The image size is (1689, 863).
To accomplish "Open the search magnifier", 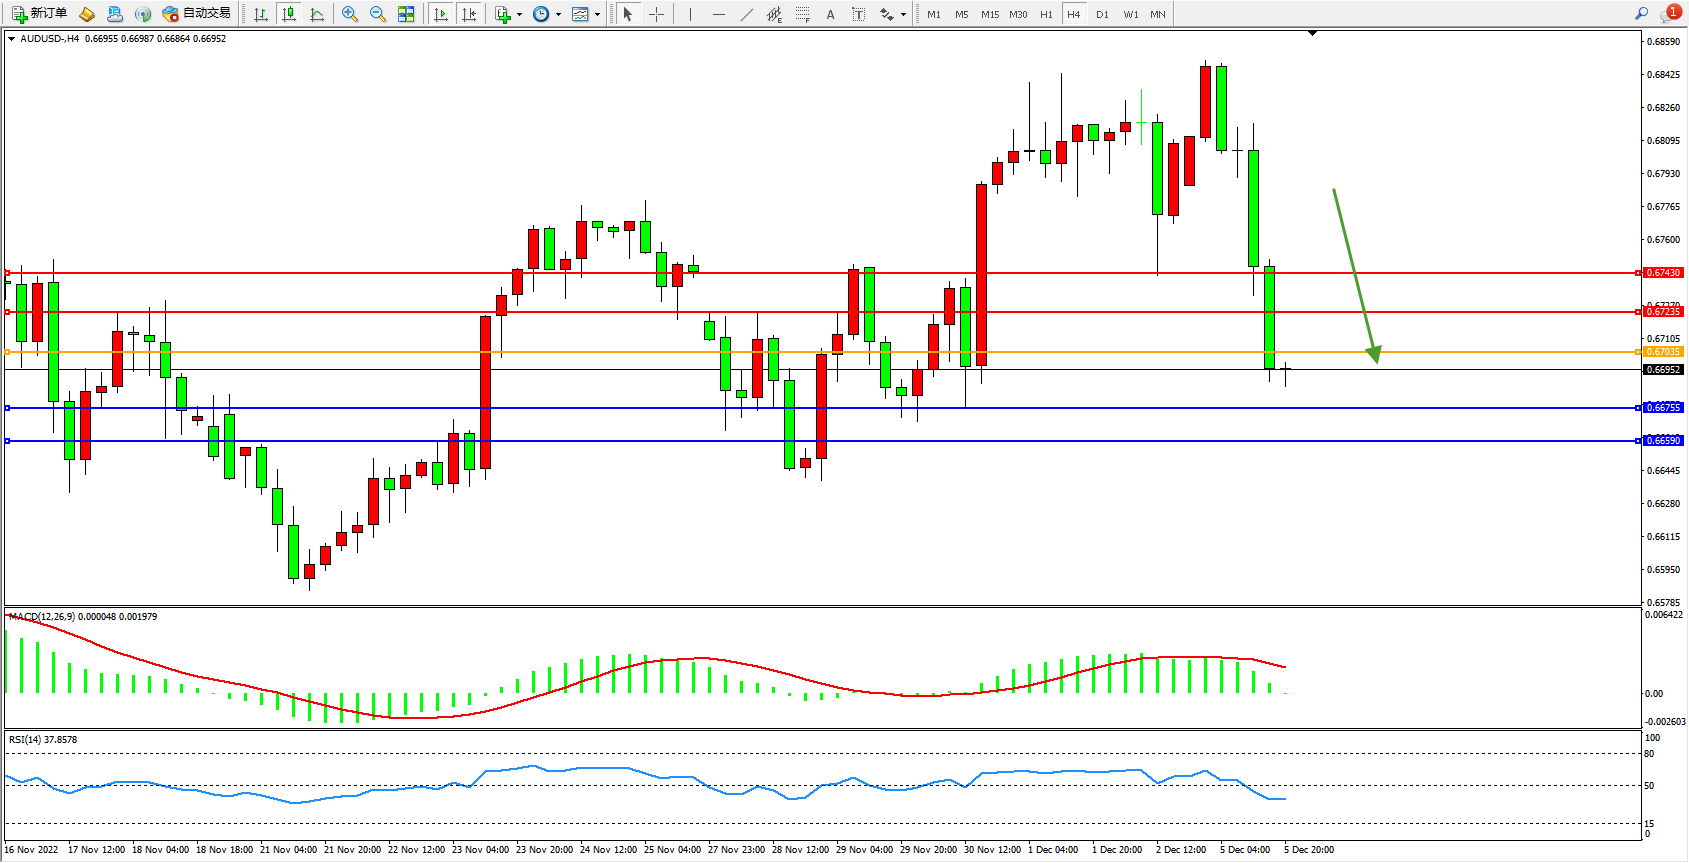I will click(x=1641, y=14).
